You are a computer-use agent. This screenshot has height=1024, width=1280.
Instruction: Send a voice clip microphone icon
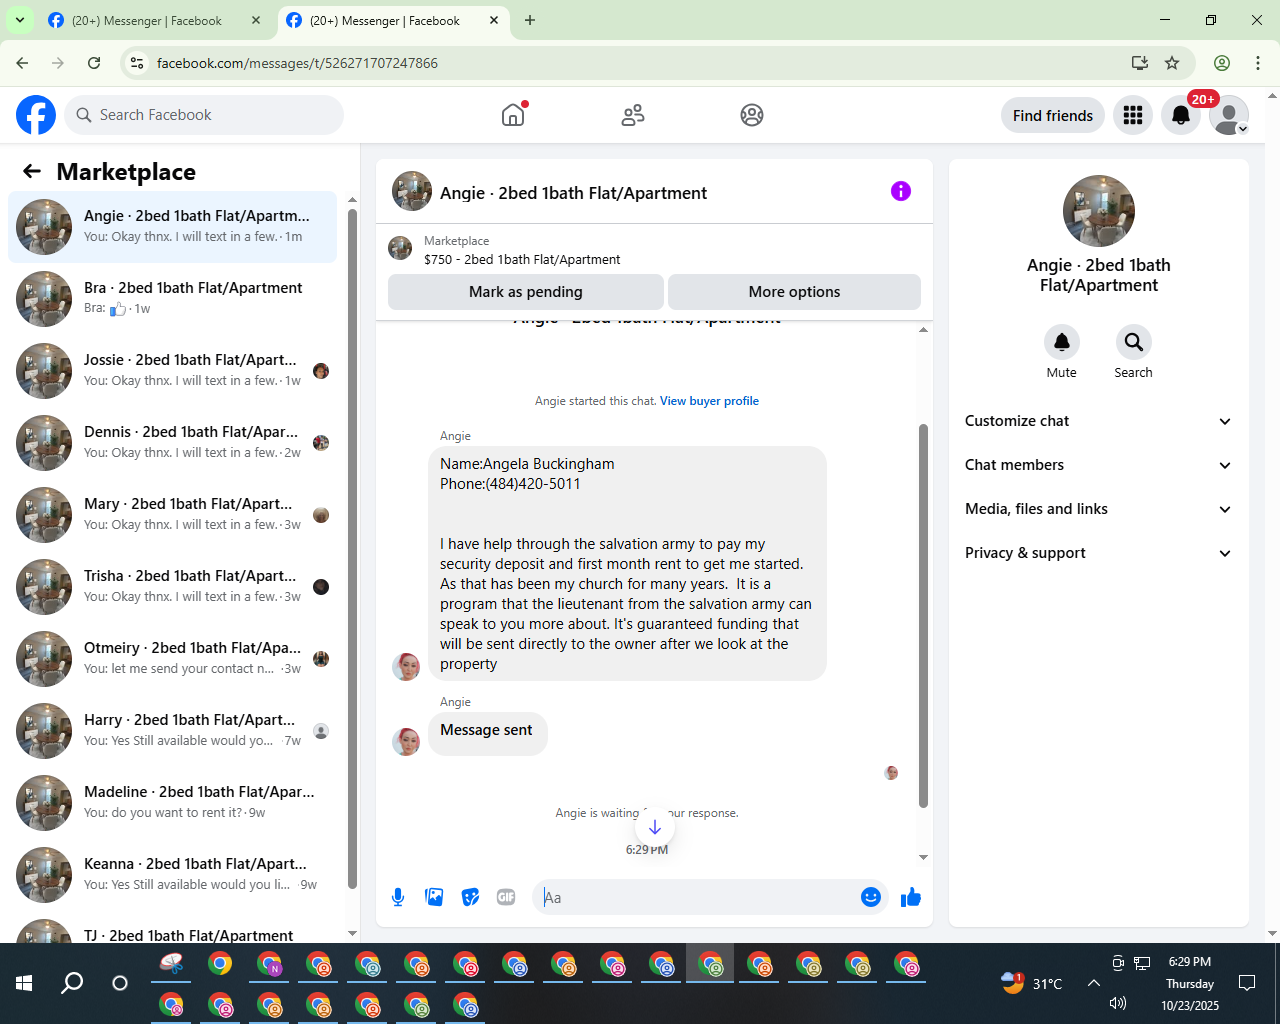coord(398,897)
